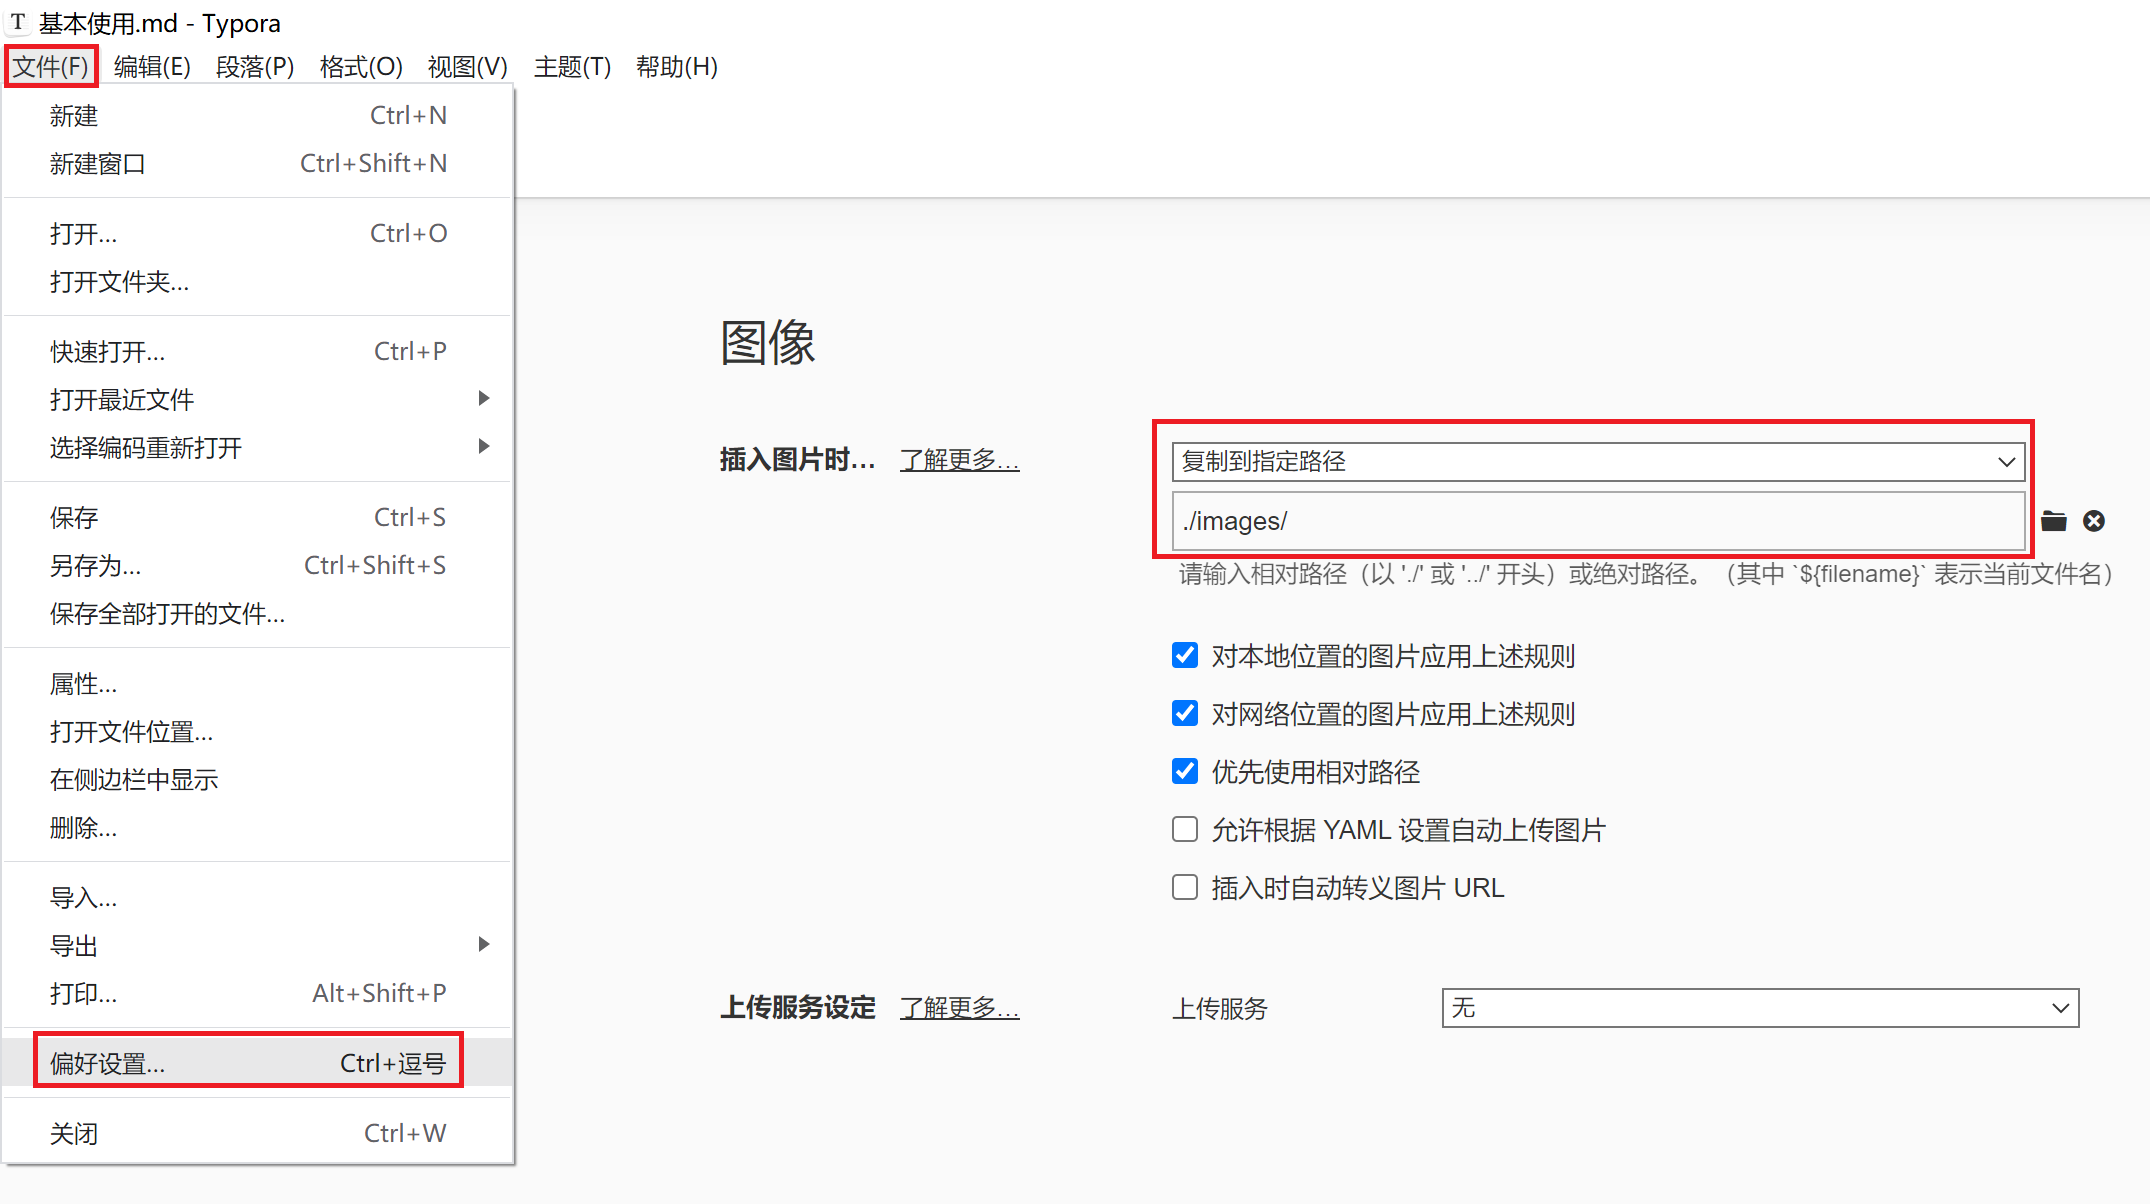Open the 文件(F) menu
Screen dimensions: 2150x1204
click(51, 67)
